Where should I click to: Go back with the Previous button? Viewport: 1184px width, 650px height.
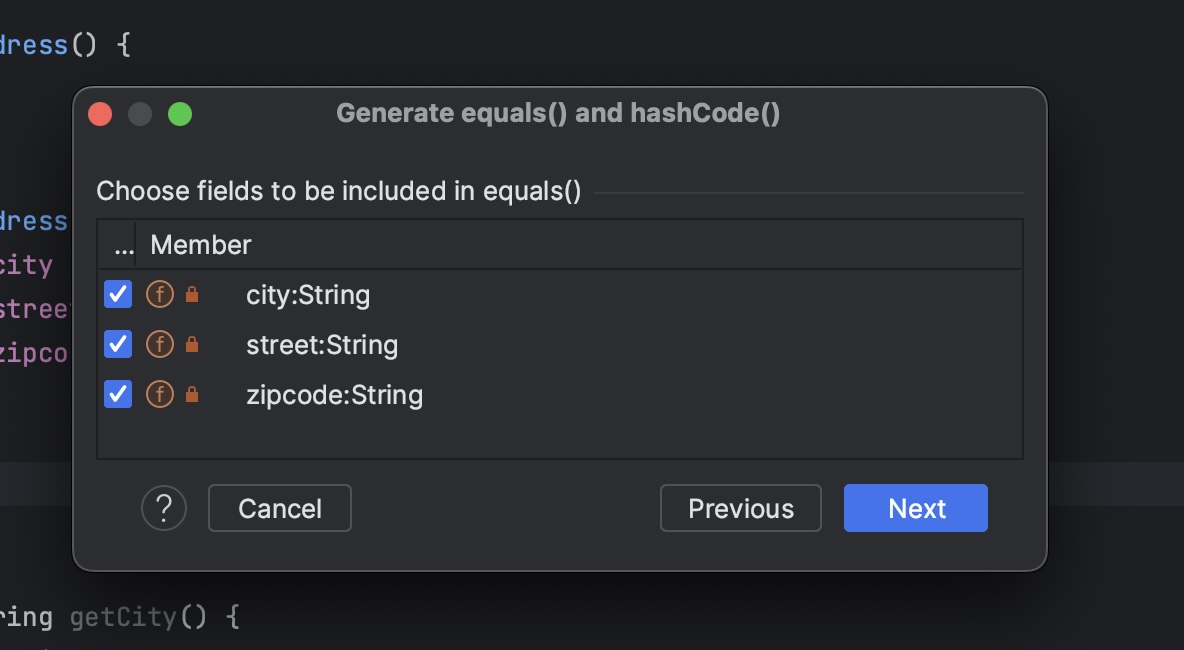click(740, 508)
